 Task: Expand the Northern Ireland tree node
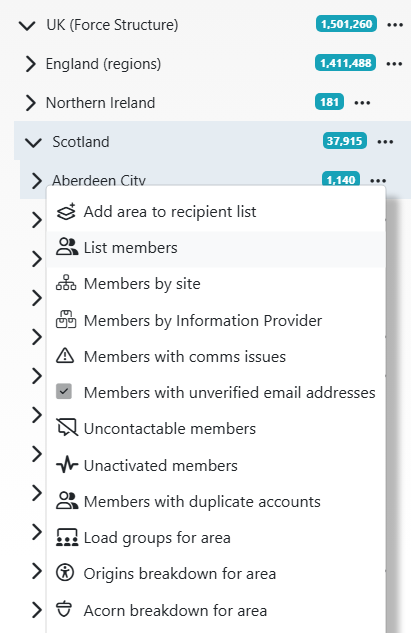pos(30,103)
